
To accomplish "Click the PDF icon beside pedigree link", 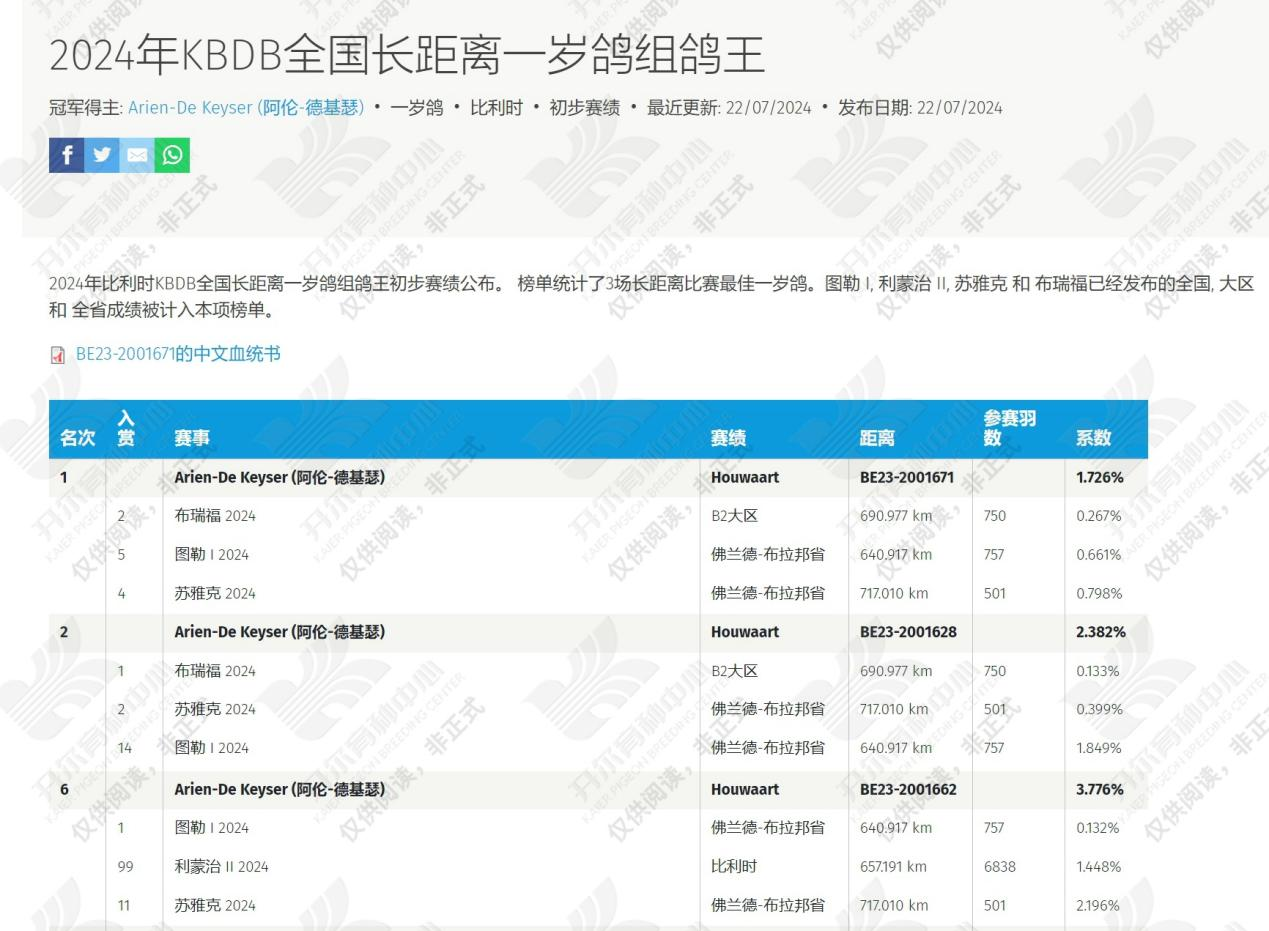I will pyautogui.click(x=57, y=355).
